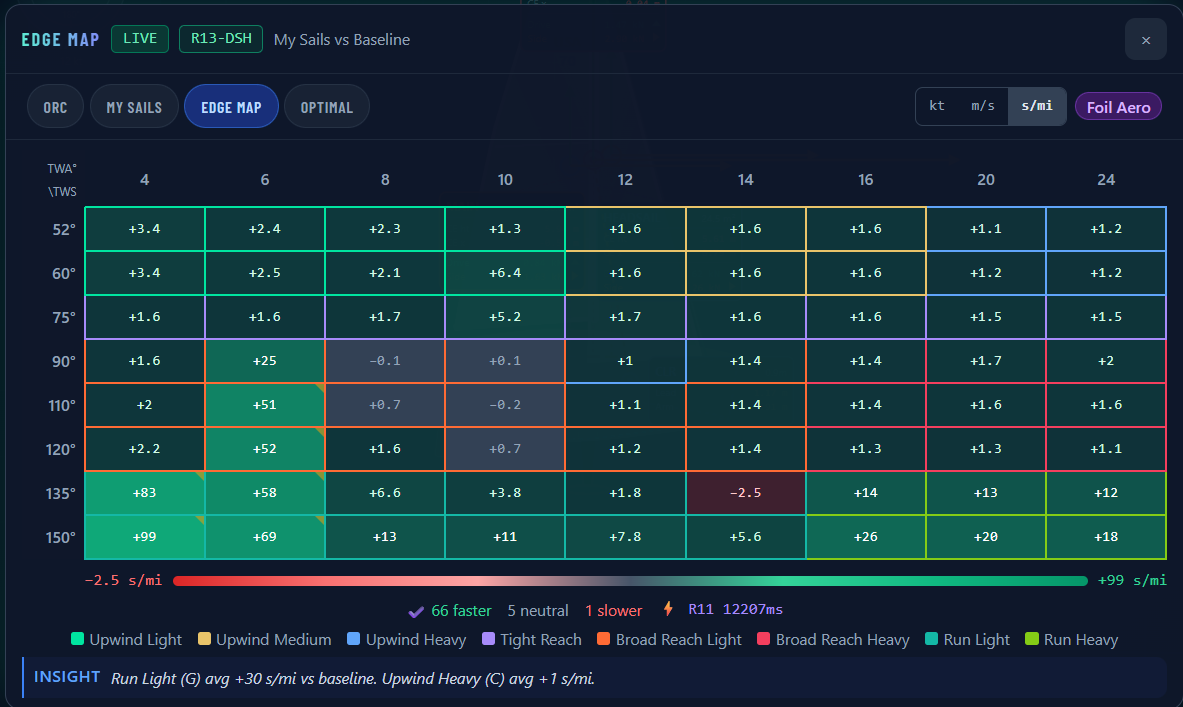The height and width of the screenshot is (707, 1183).
Task: Click the LIVE status badge
Action: tap(140, 38)
